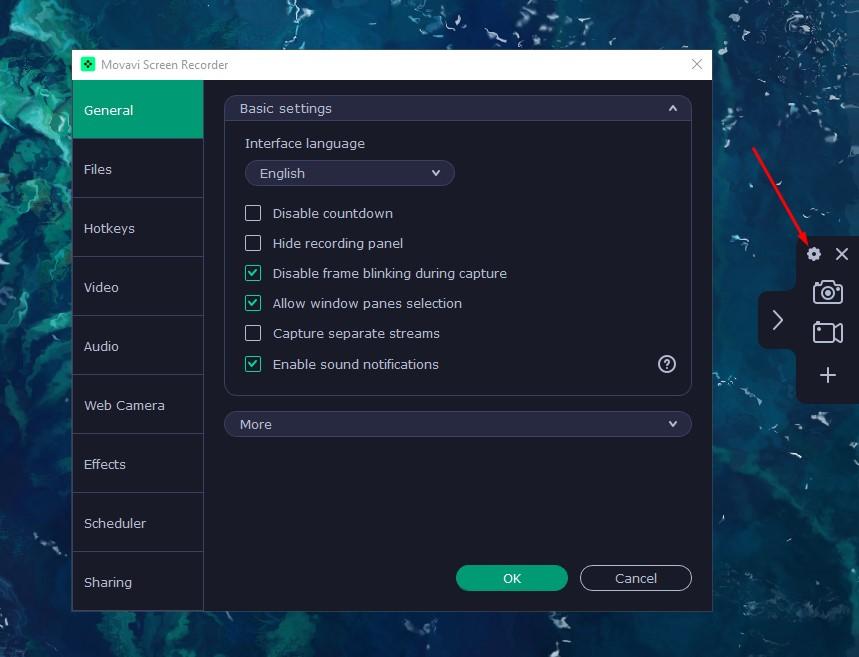Confirm settings with the OK button

512,578
